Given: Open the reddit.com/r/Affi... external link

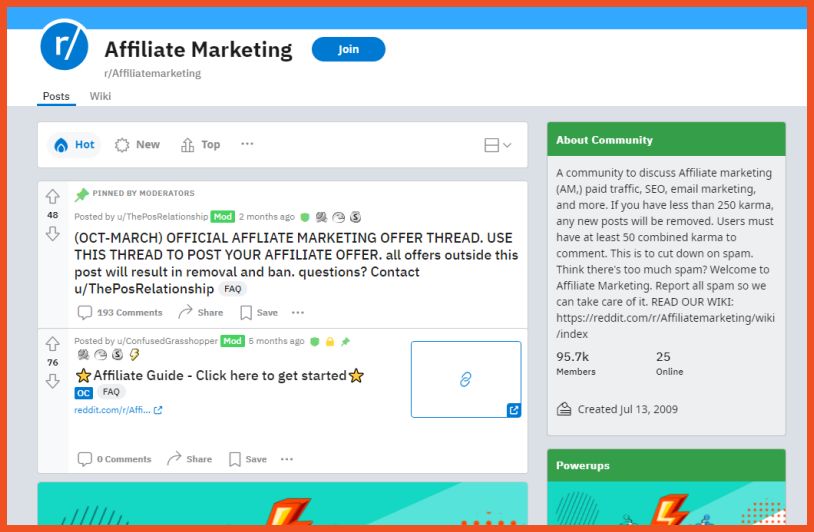Looking at the screenshot, I should pos(118,410).
